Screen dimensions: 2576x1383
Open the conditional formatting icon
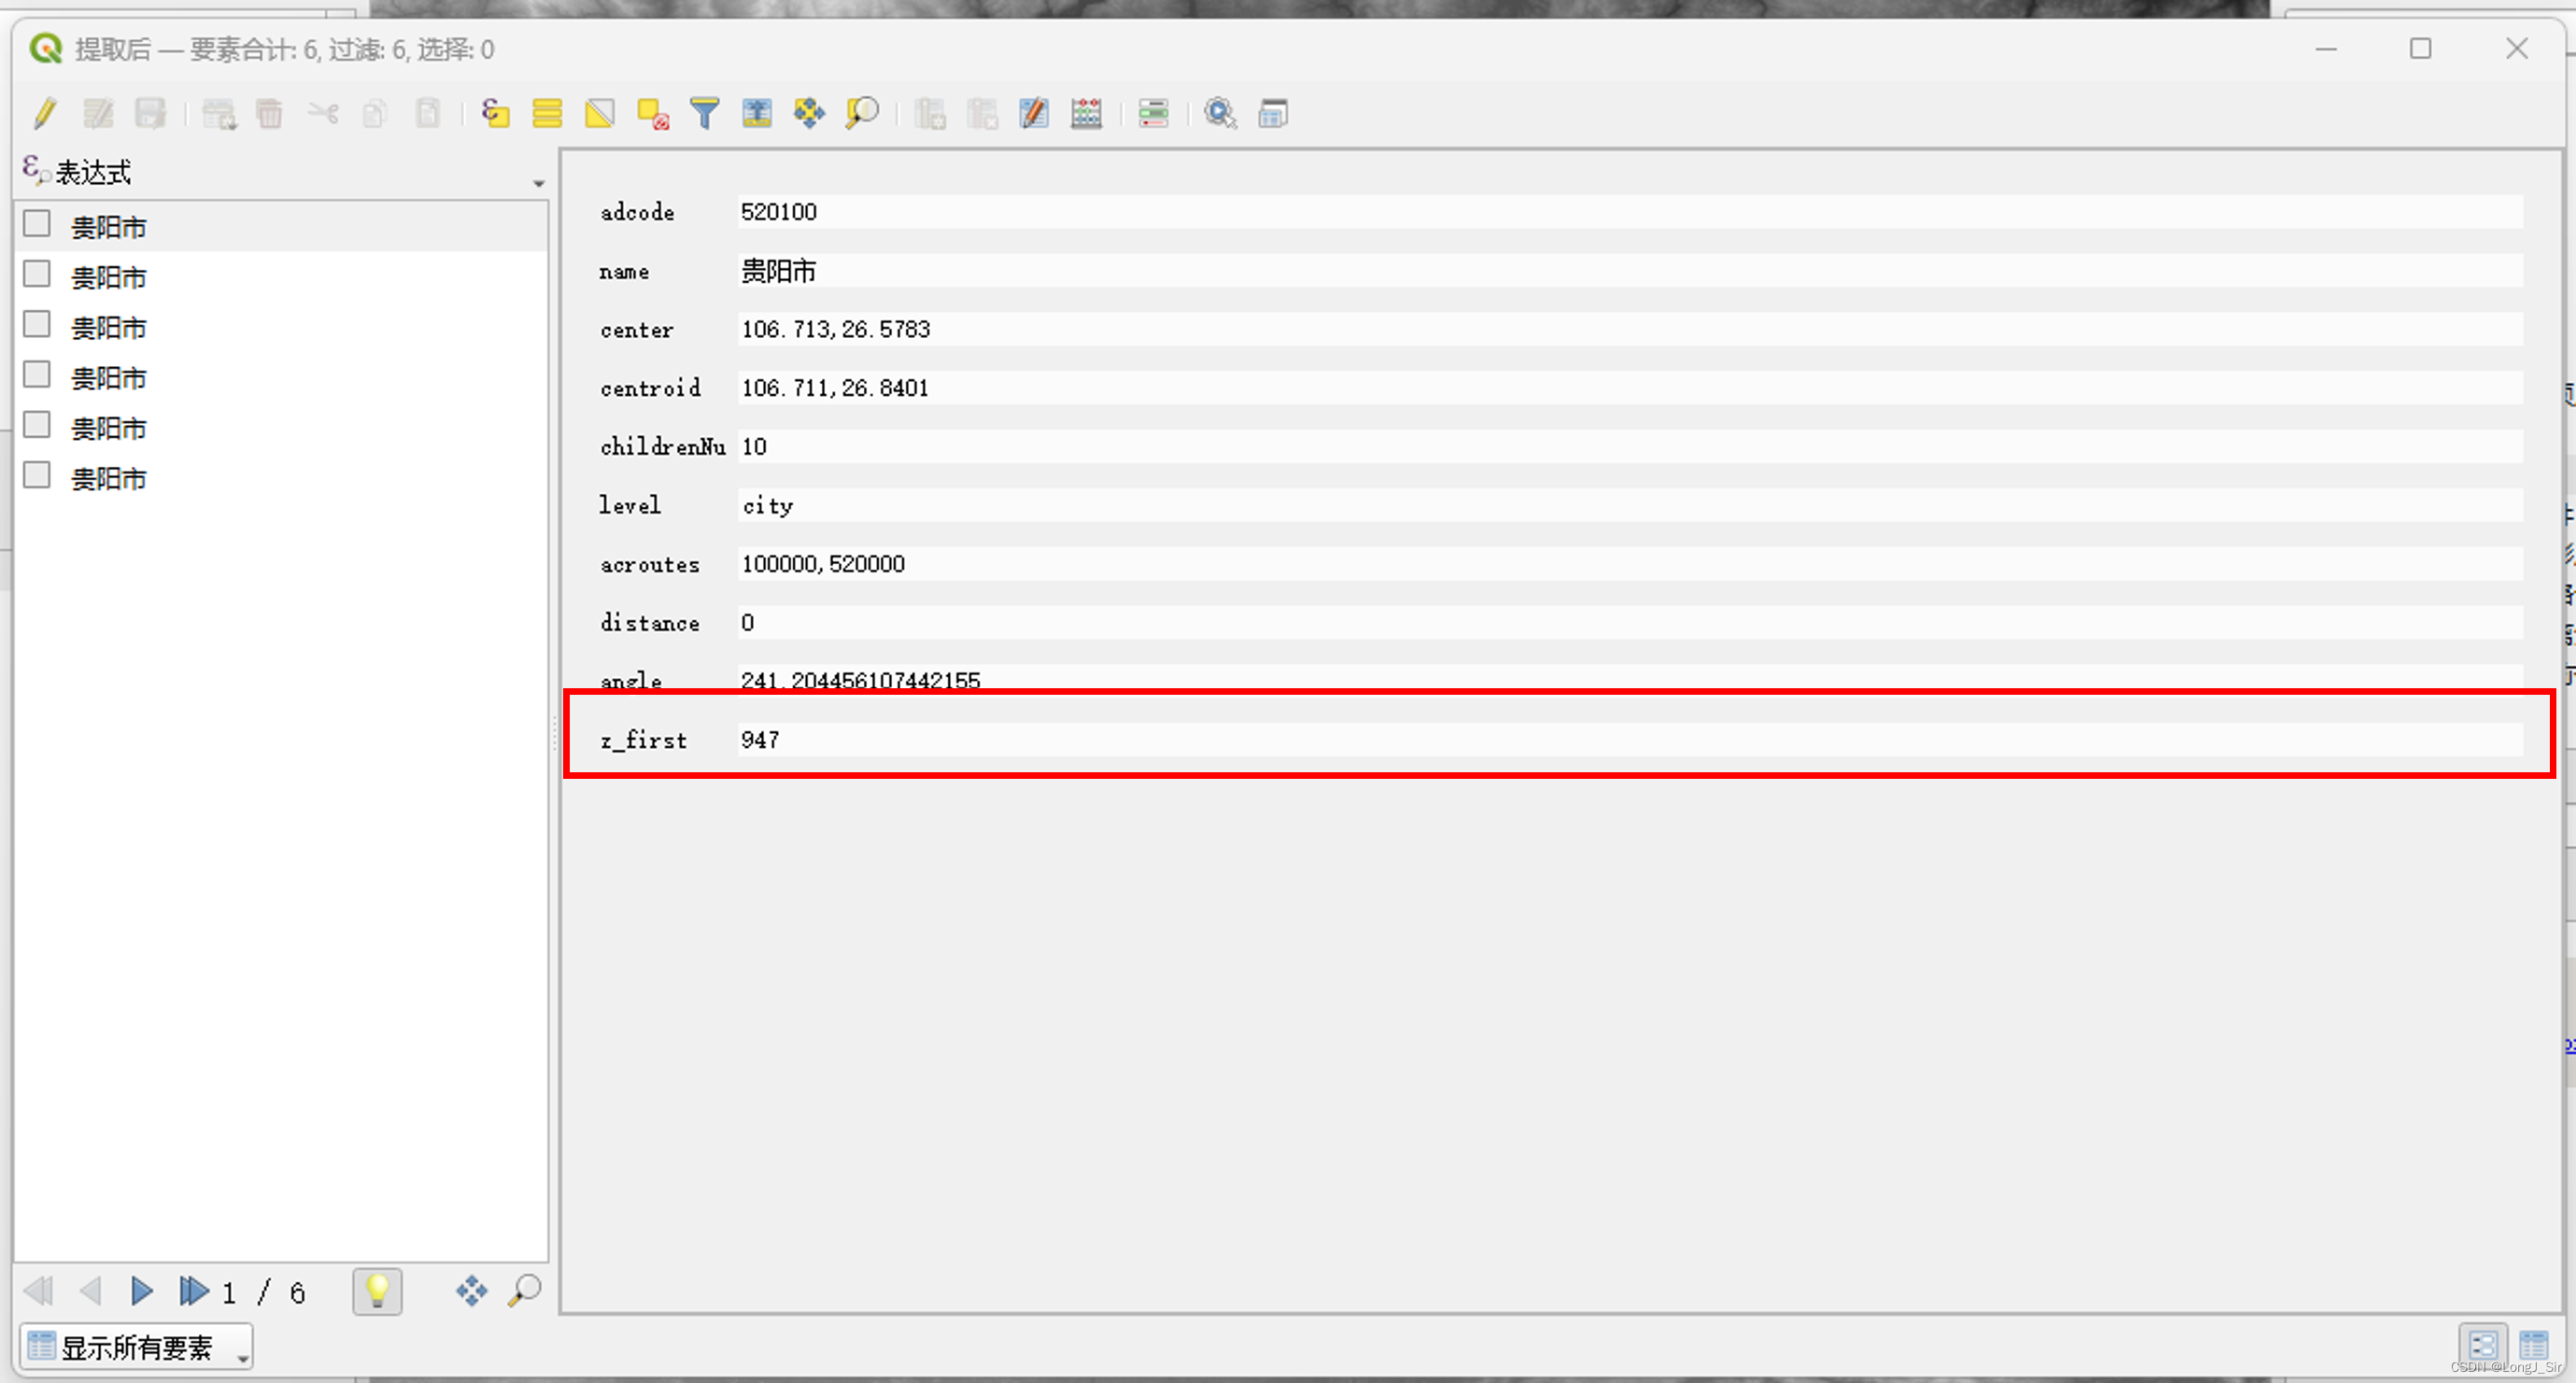click(x=1153, y=113)
